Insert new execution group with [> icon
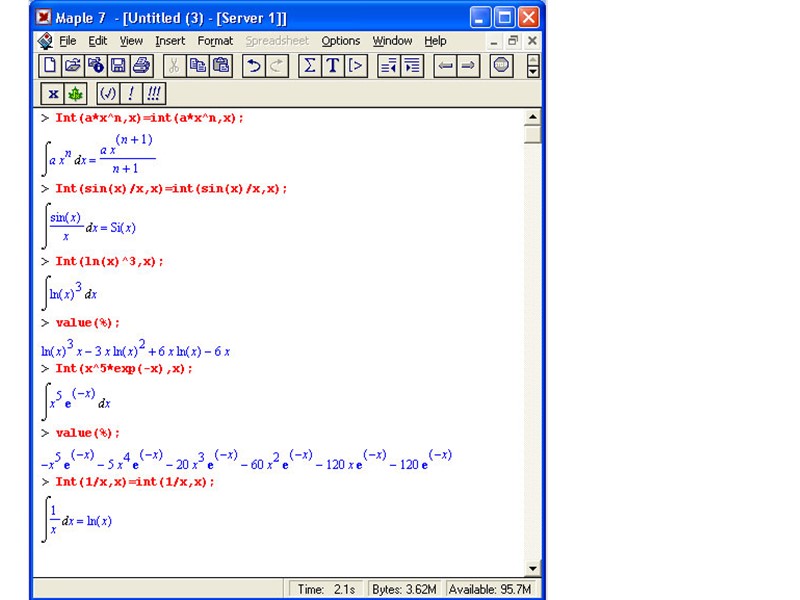The width and height of the screenshot is (800, 600). tap(356, 66)
